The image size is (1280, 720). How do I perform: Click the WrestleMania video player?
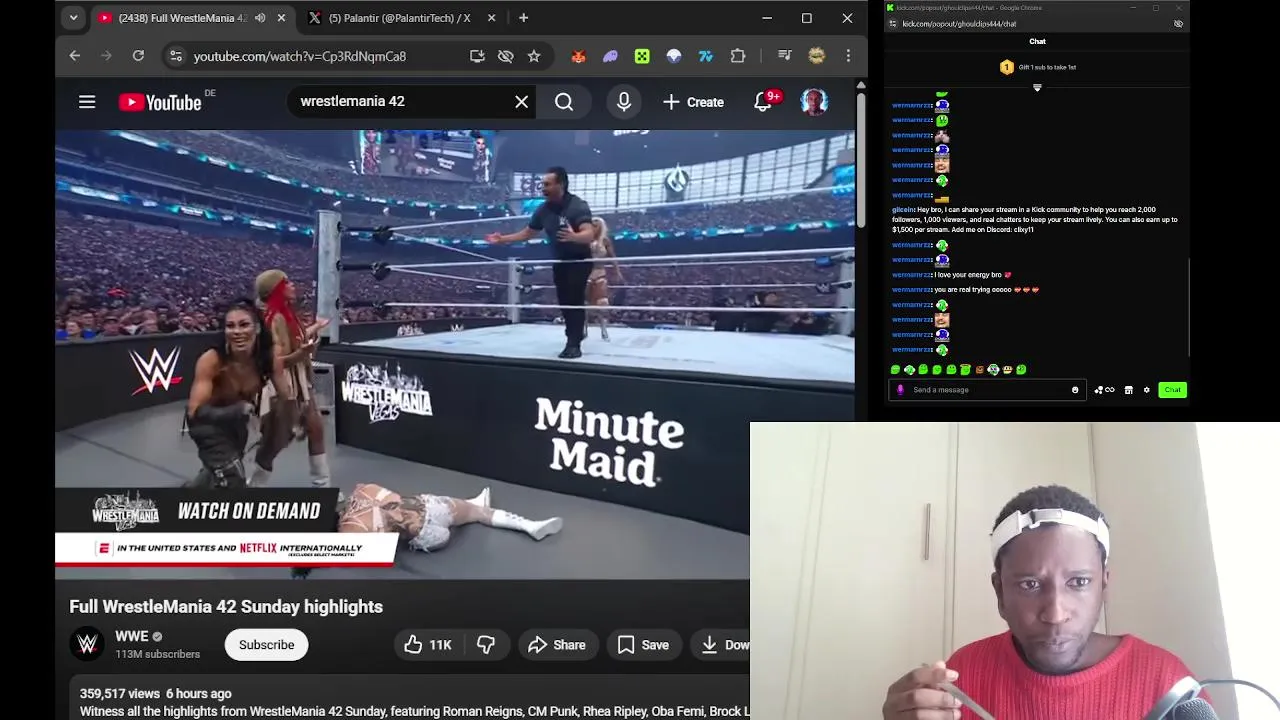455,355
